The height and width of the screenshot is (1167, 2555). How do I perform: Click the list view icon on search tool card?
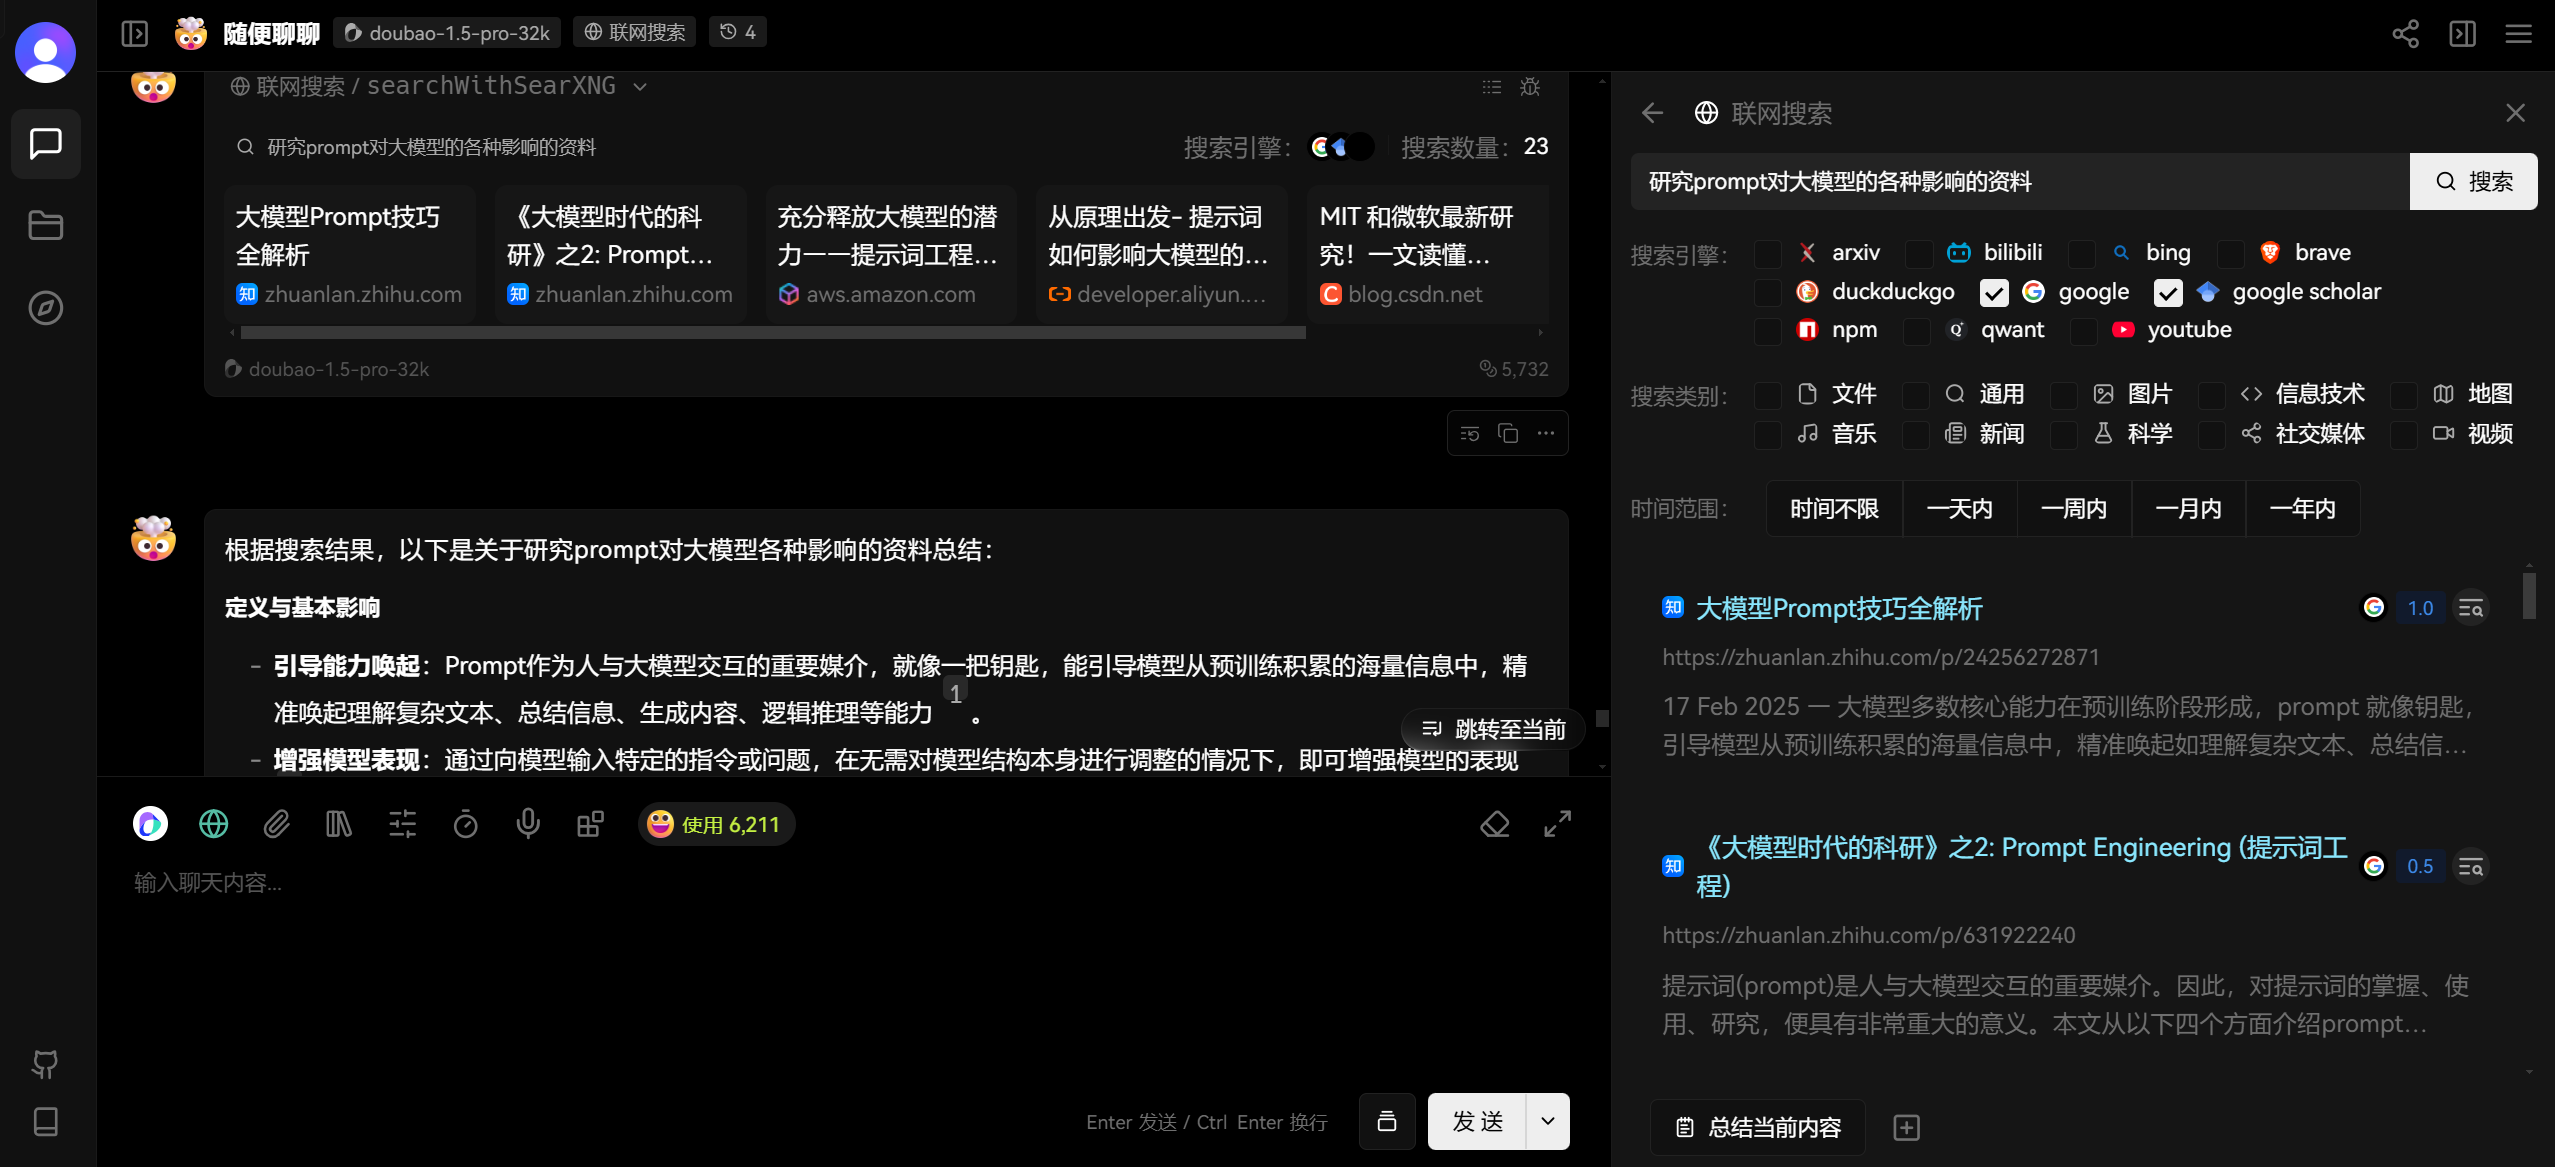[x=1491, y=87]
